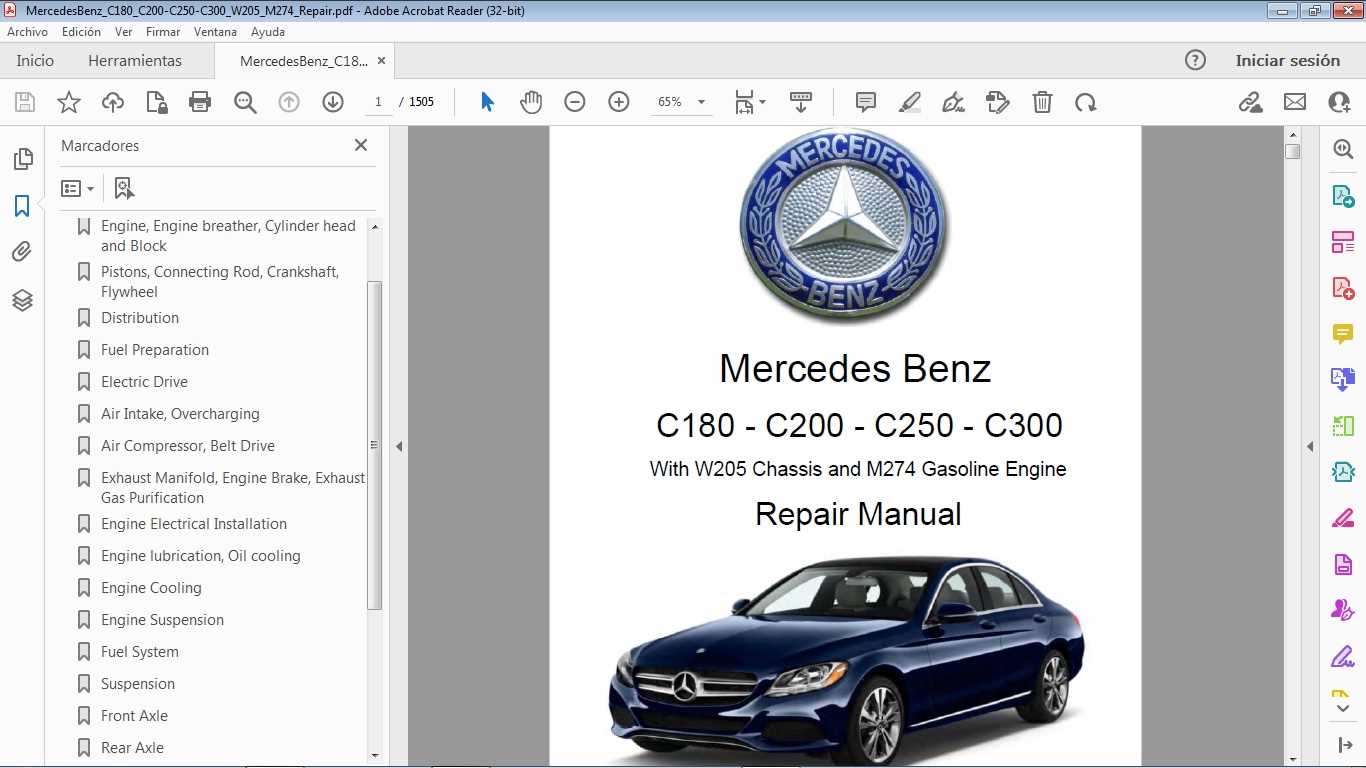The image size is (1366, 768).
Task: Open the Fuel Preparation bookmark
Action: point(154,350)
